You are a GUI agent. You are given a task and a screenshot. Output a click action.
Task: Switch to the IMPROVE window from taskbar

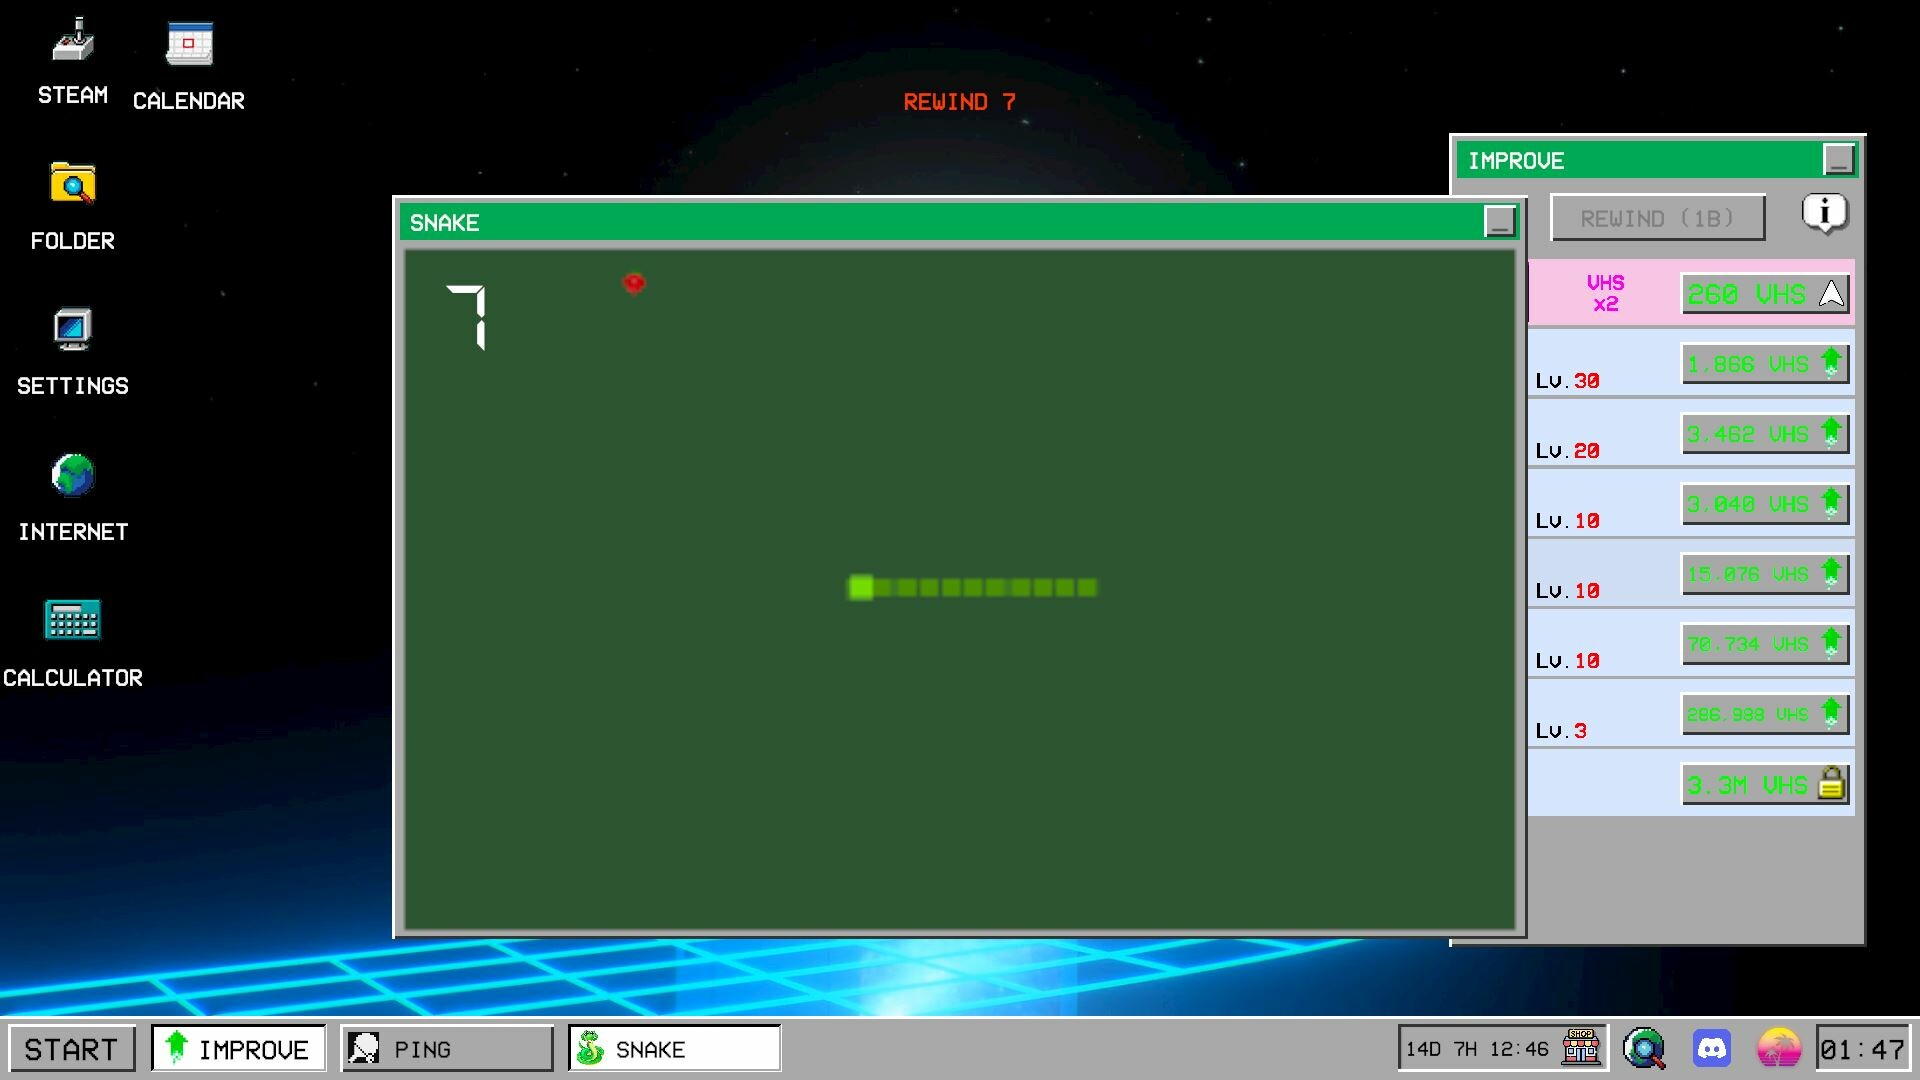237,1048
